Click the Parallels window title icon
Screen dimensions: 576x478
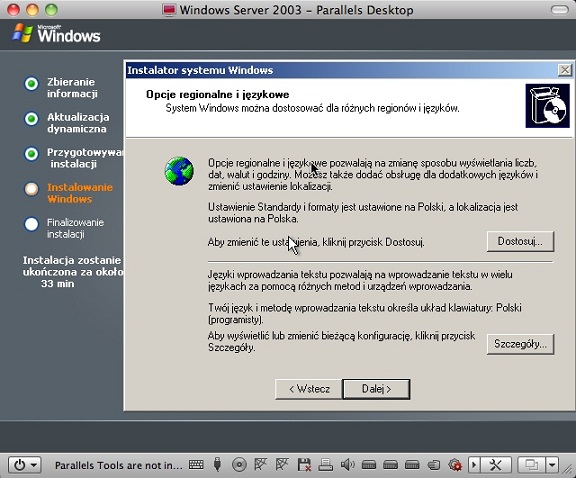point(169,10)
